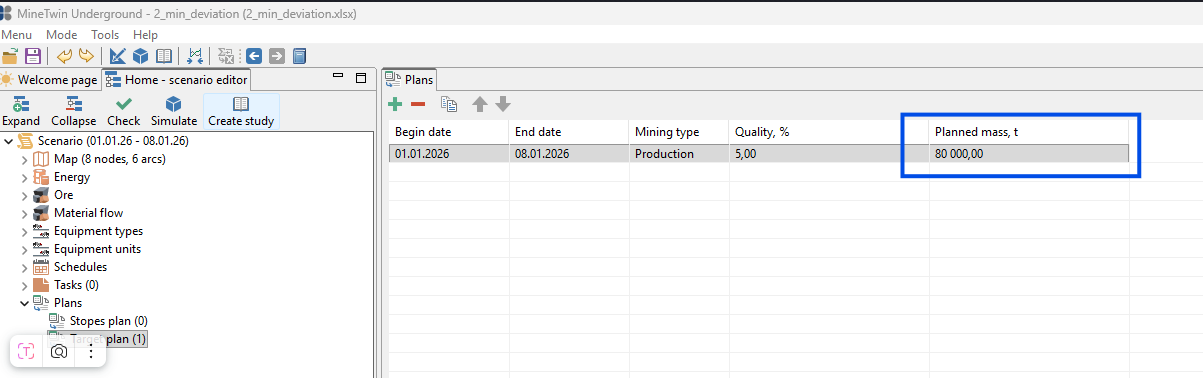Select the Home - scenario editor tab
This screenshot has height=378, width=1203.
click(176, 80)
